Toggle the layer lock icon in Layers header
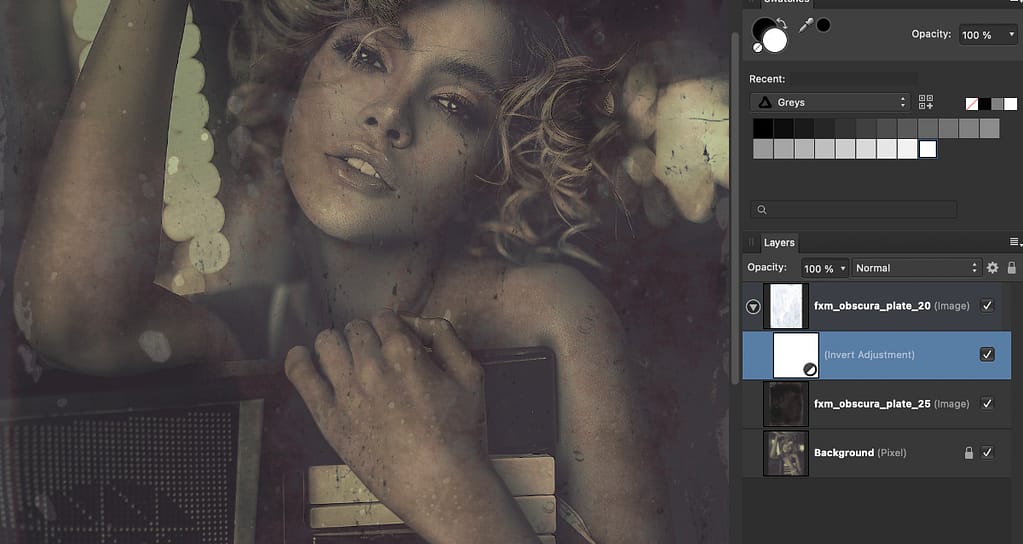This screenshot has width=1023, height=544. [1011, 268]
